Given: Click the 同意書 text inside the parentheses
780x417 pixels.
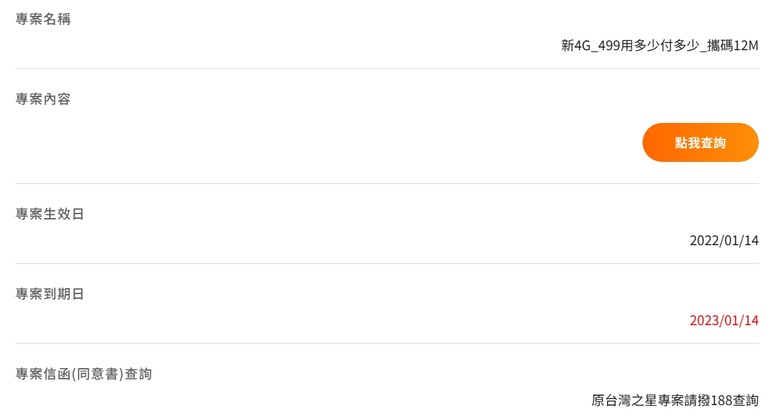Looking at the screenshot, I should tap(98, 374).
